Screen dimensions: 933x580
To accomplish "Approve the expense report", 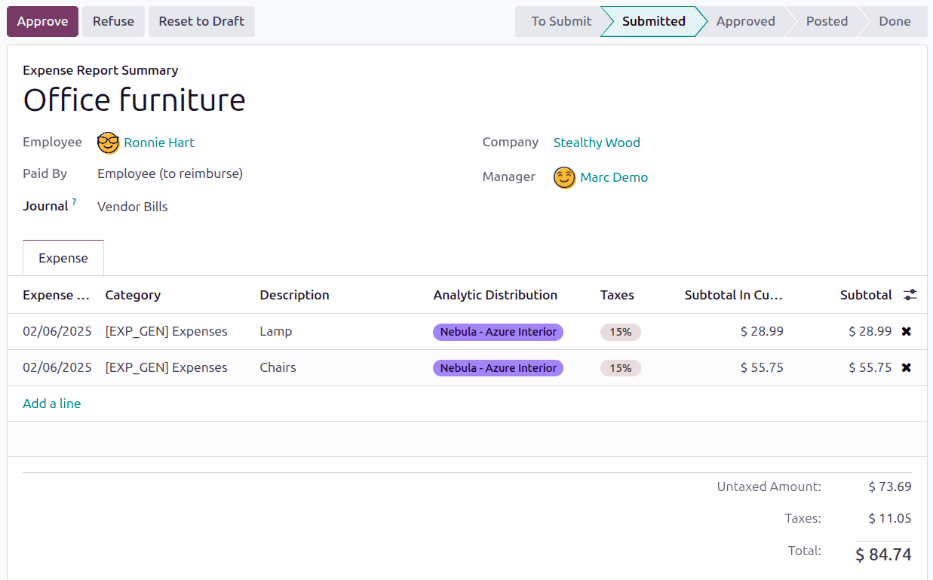I will pos(42,20).
